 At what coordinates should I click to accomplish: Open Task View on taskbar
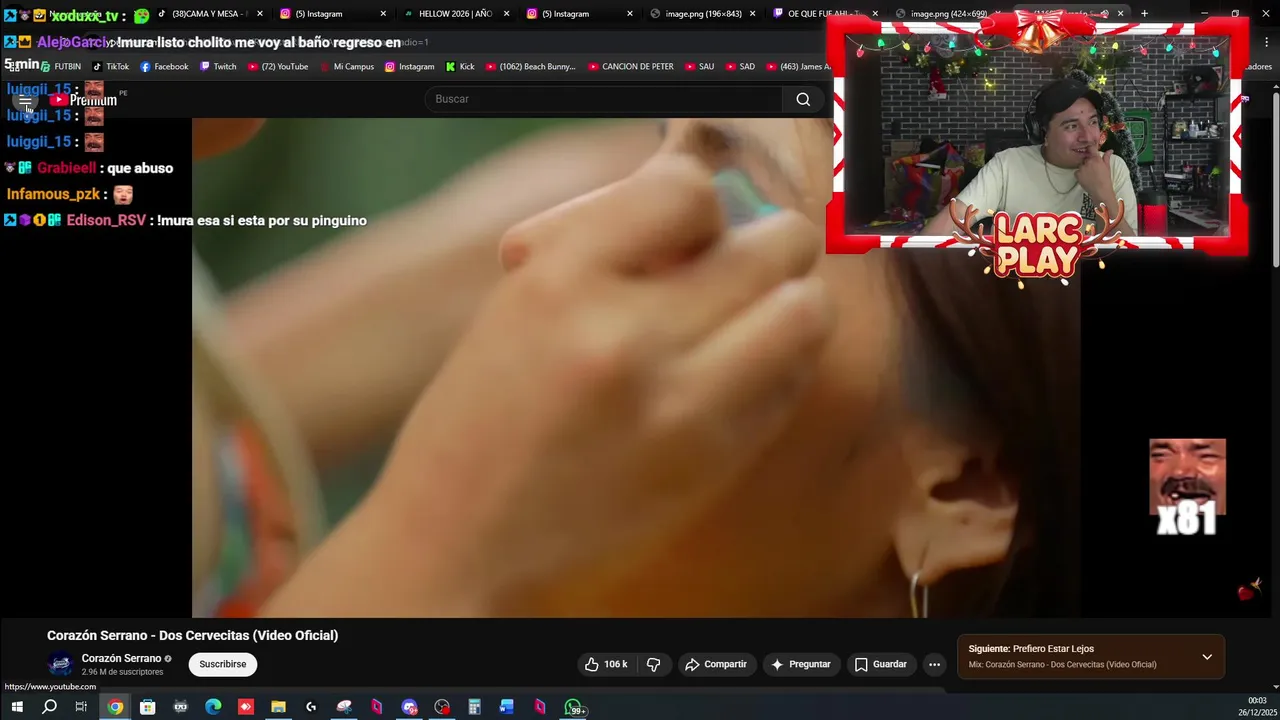click(81, 707)
